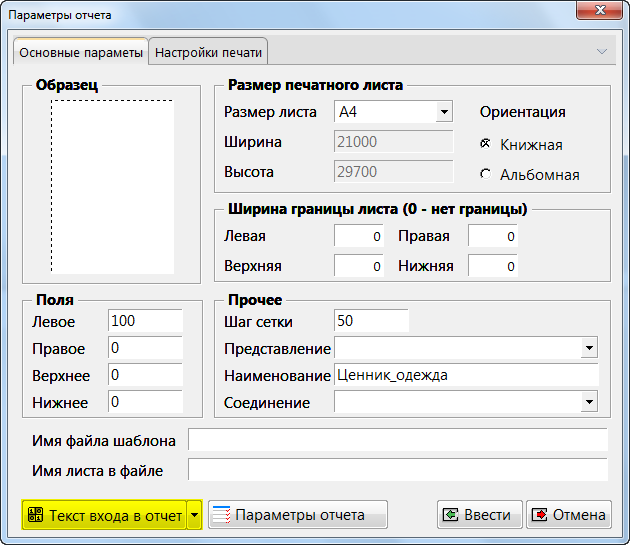Image resolution: width=630 pixels, height=545 pixels.
Task: Open the arrow next to Текст входа в отчет
Action: point(194,515)
